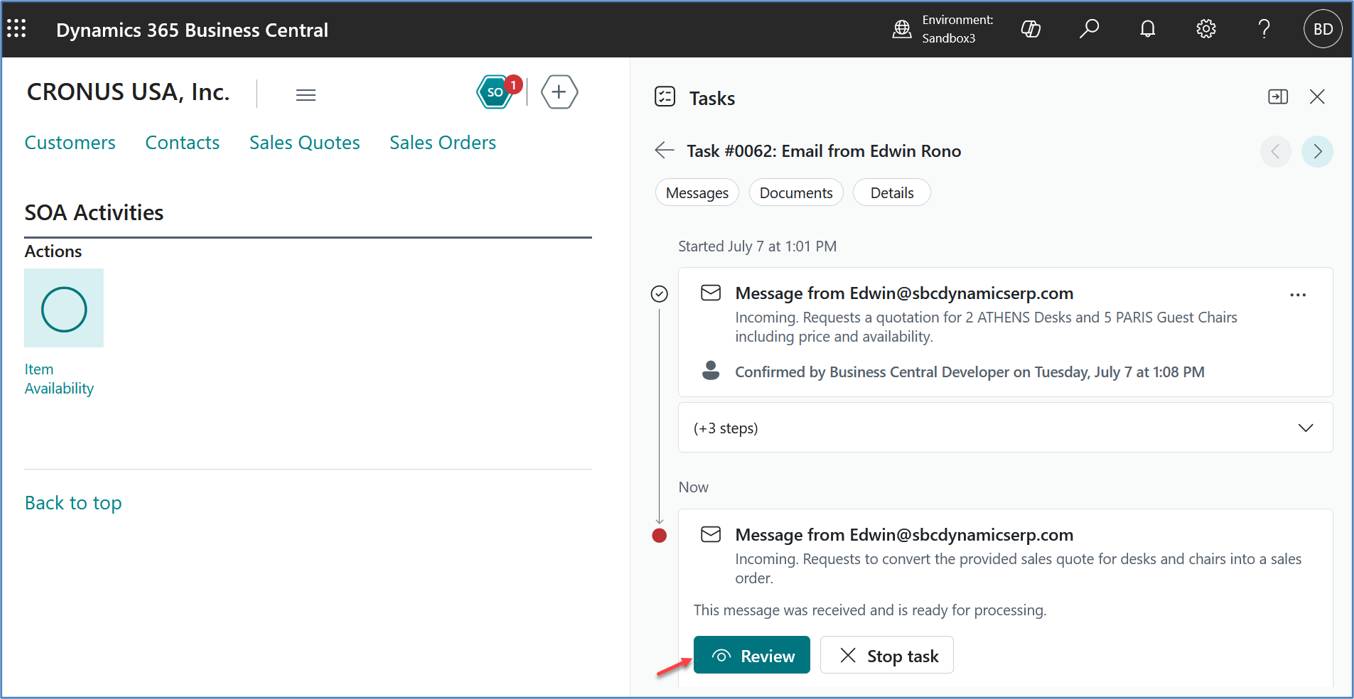1354x699 pixels.
Task: Open the app launcher waffle menu
Action: pos(17,29)
